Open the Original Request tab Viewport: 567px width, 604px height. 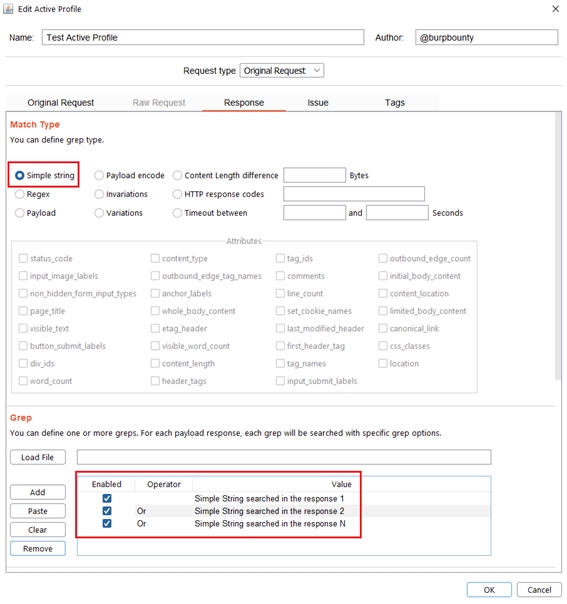[60, 103]
